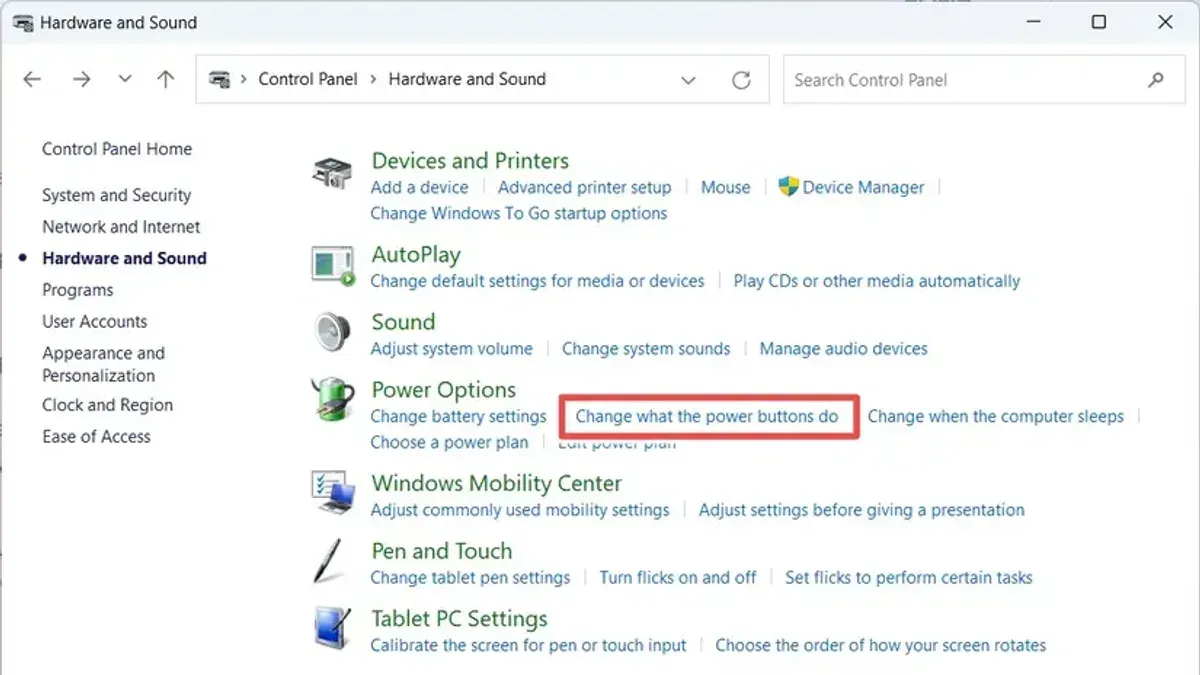Expand the address bar history dropdown

[688, 80]
